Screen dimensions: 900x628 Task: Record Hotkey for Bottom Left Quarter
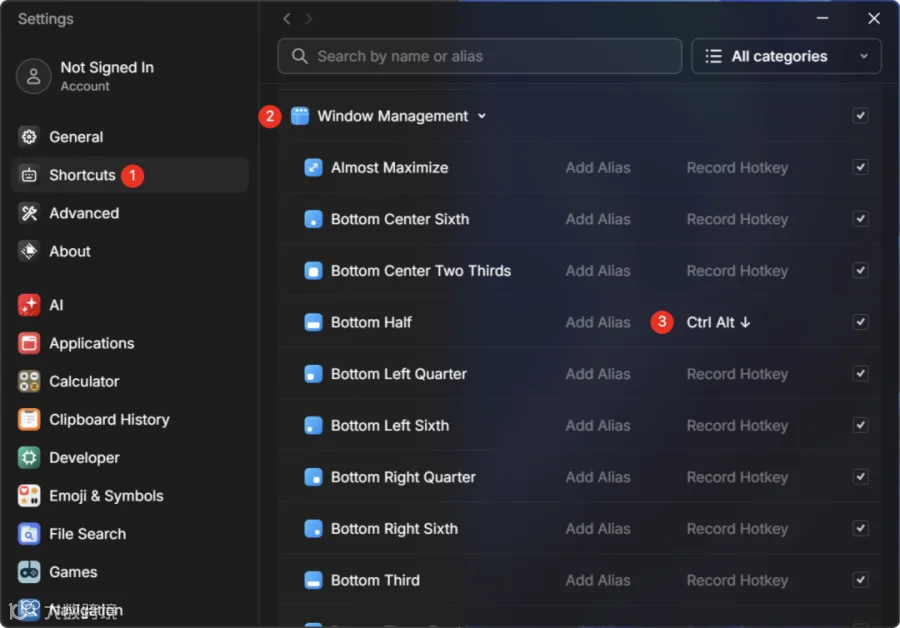[737, 374]
